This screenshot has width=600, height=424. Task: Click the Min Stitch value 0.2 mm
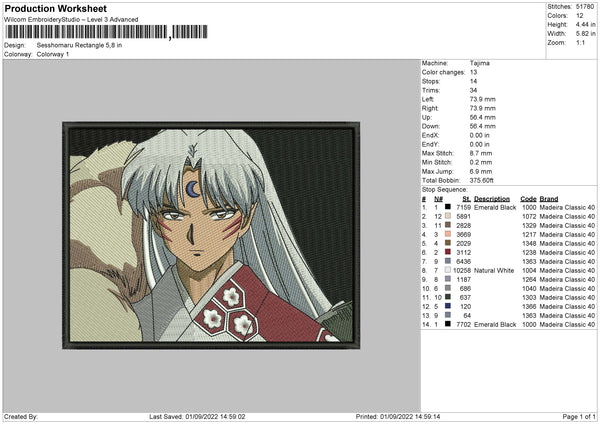[x=481, y=162]
